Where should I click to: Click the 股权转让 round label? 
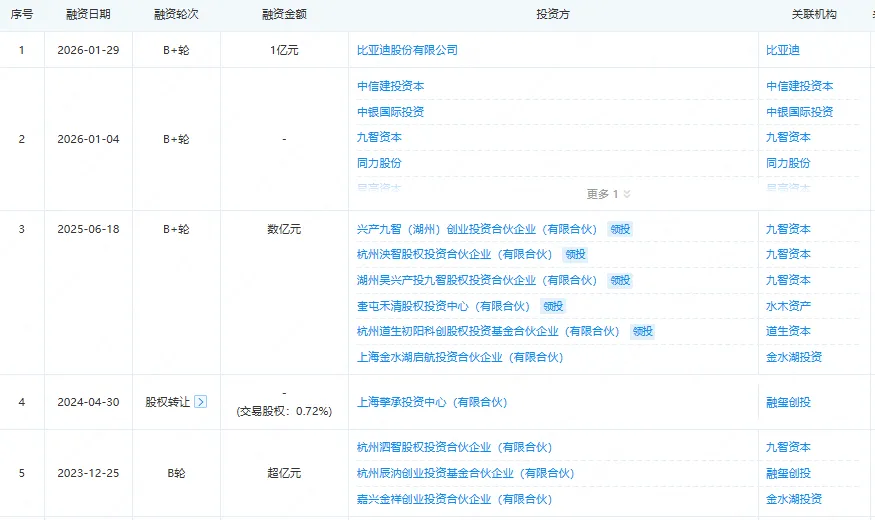(167, 402)
